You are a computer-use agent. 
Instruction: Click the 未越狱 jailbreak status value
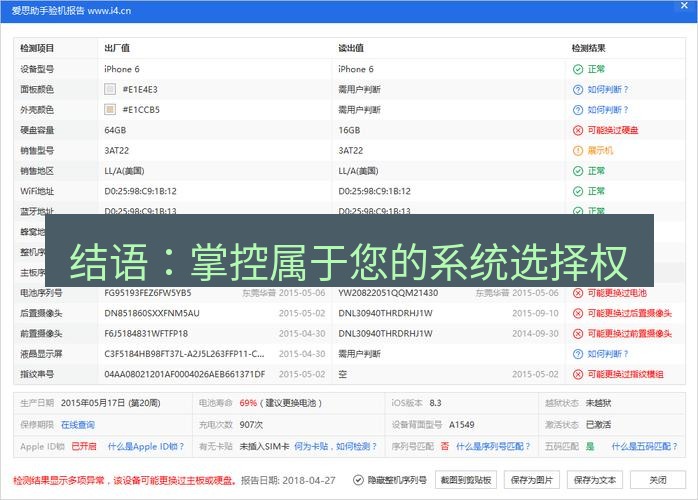click(x=598, y=403)
